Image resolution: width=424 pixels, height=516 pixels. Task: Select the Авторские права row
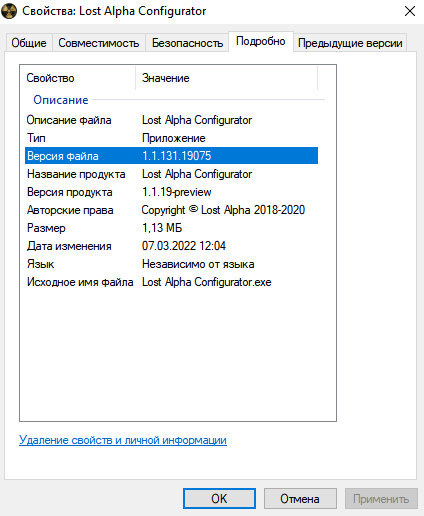(x=172, y=210)
